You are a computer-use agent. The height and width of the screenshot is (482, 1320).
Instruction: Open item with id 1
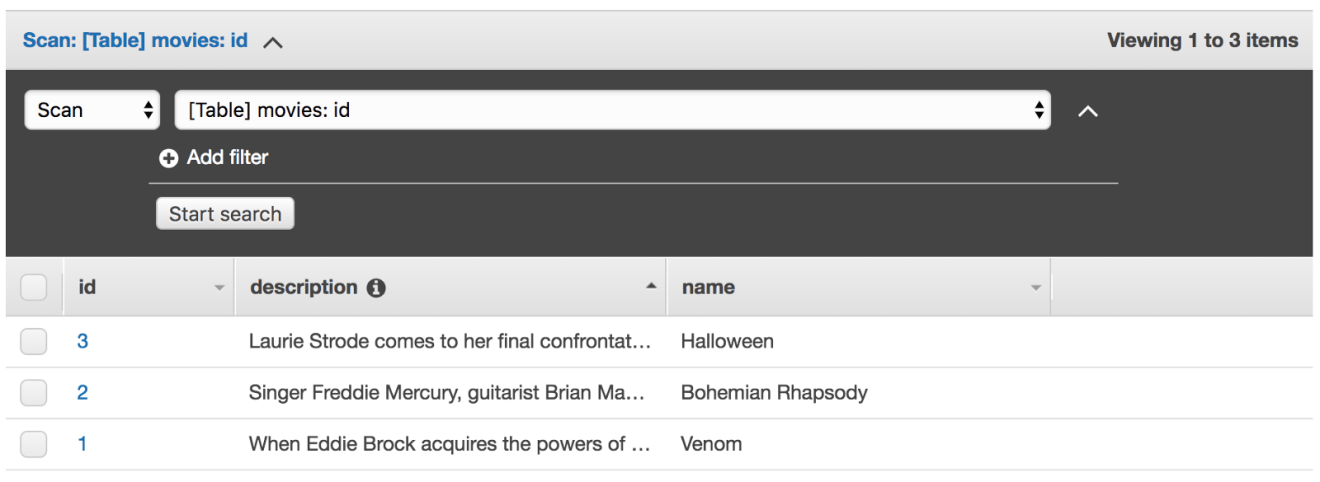(x=83, y=444)
